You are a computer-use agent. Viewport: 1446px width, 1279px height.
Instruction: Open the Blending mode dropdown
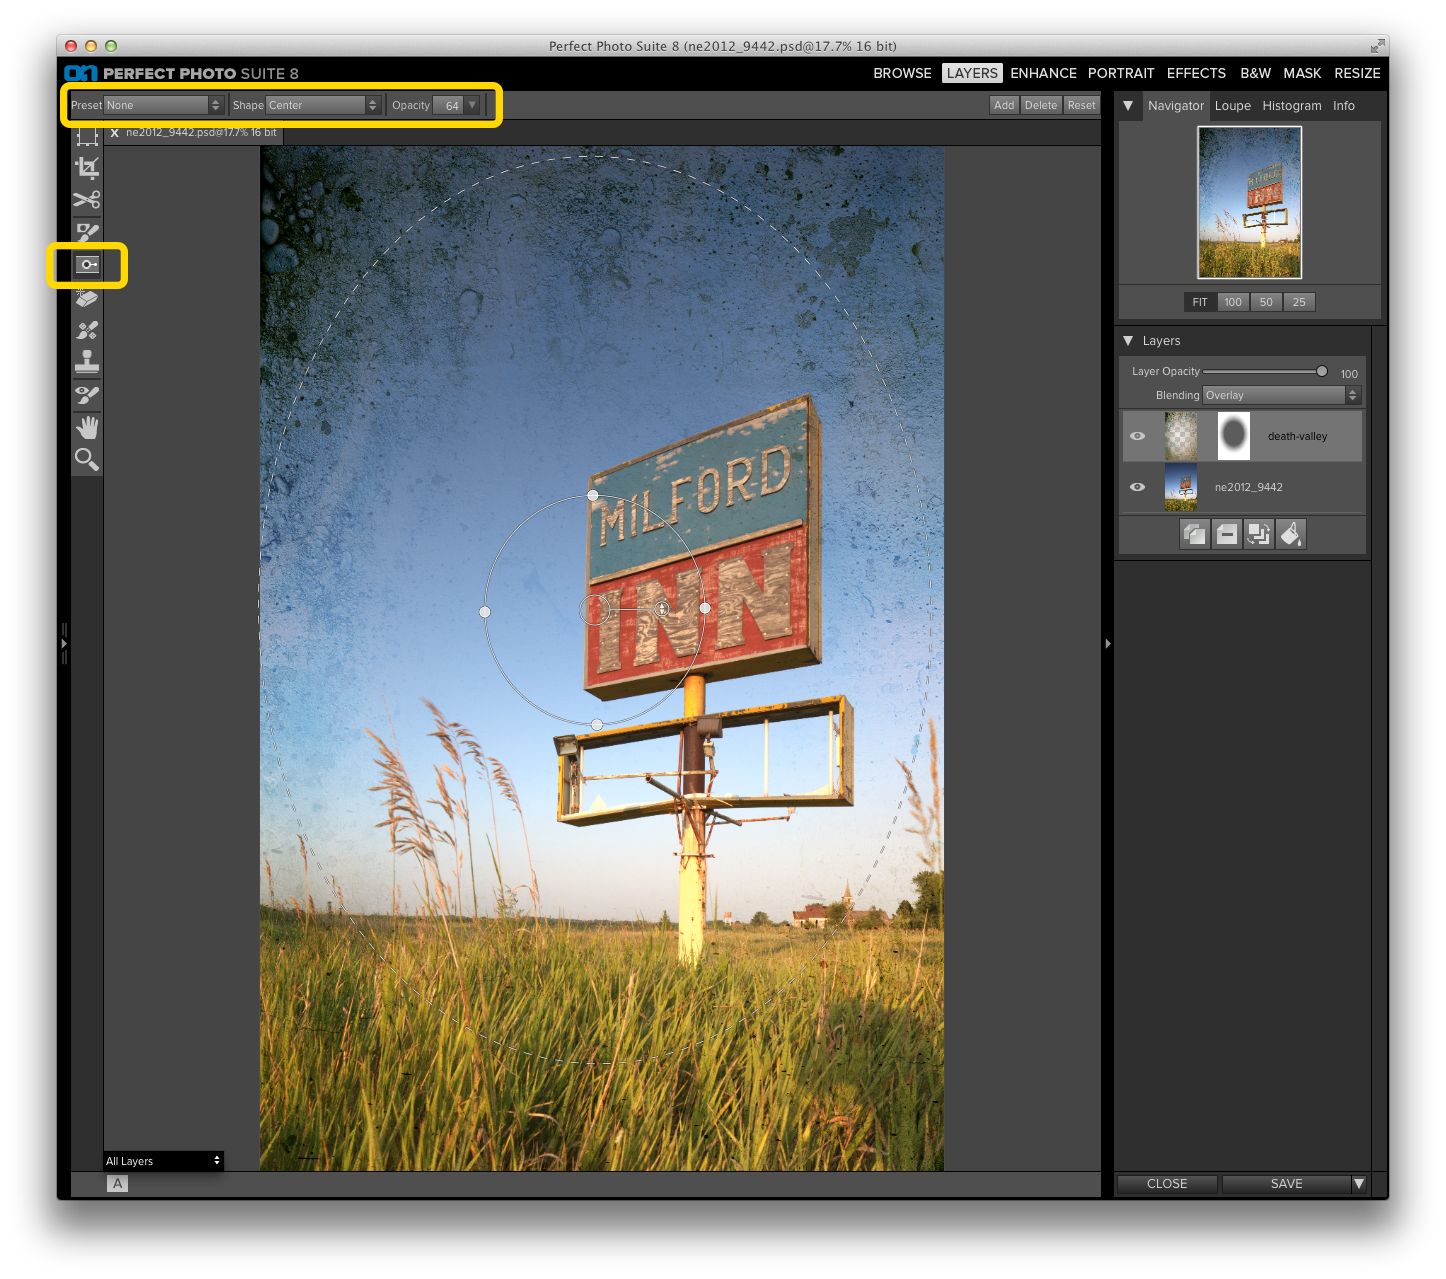pos(1281,395)
